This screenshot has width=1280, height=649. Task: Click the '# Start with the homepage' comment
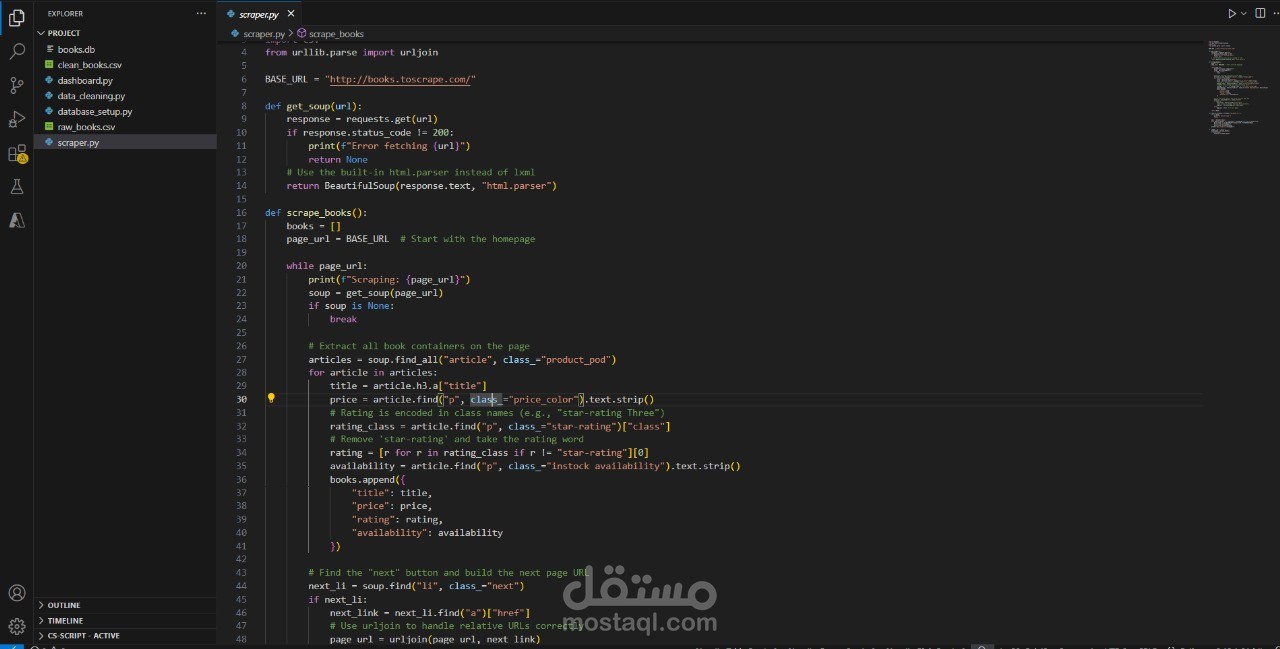[x=467, y=239]
